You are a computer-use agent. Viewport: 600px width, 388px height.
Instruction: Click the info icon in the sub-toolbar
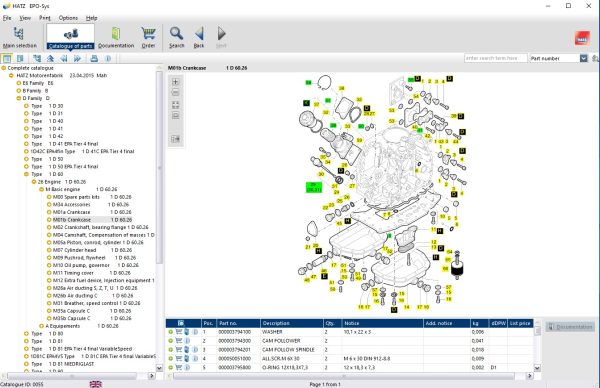pyautogui.click(x=108, y=59)
